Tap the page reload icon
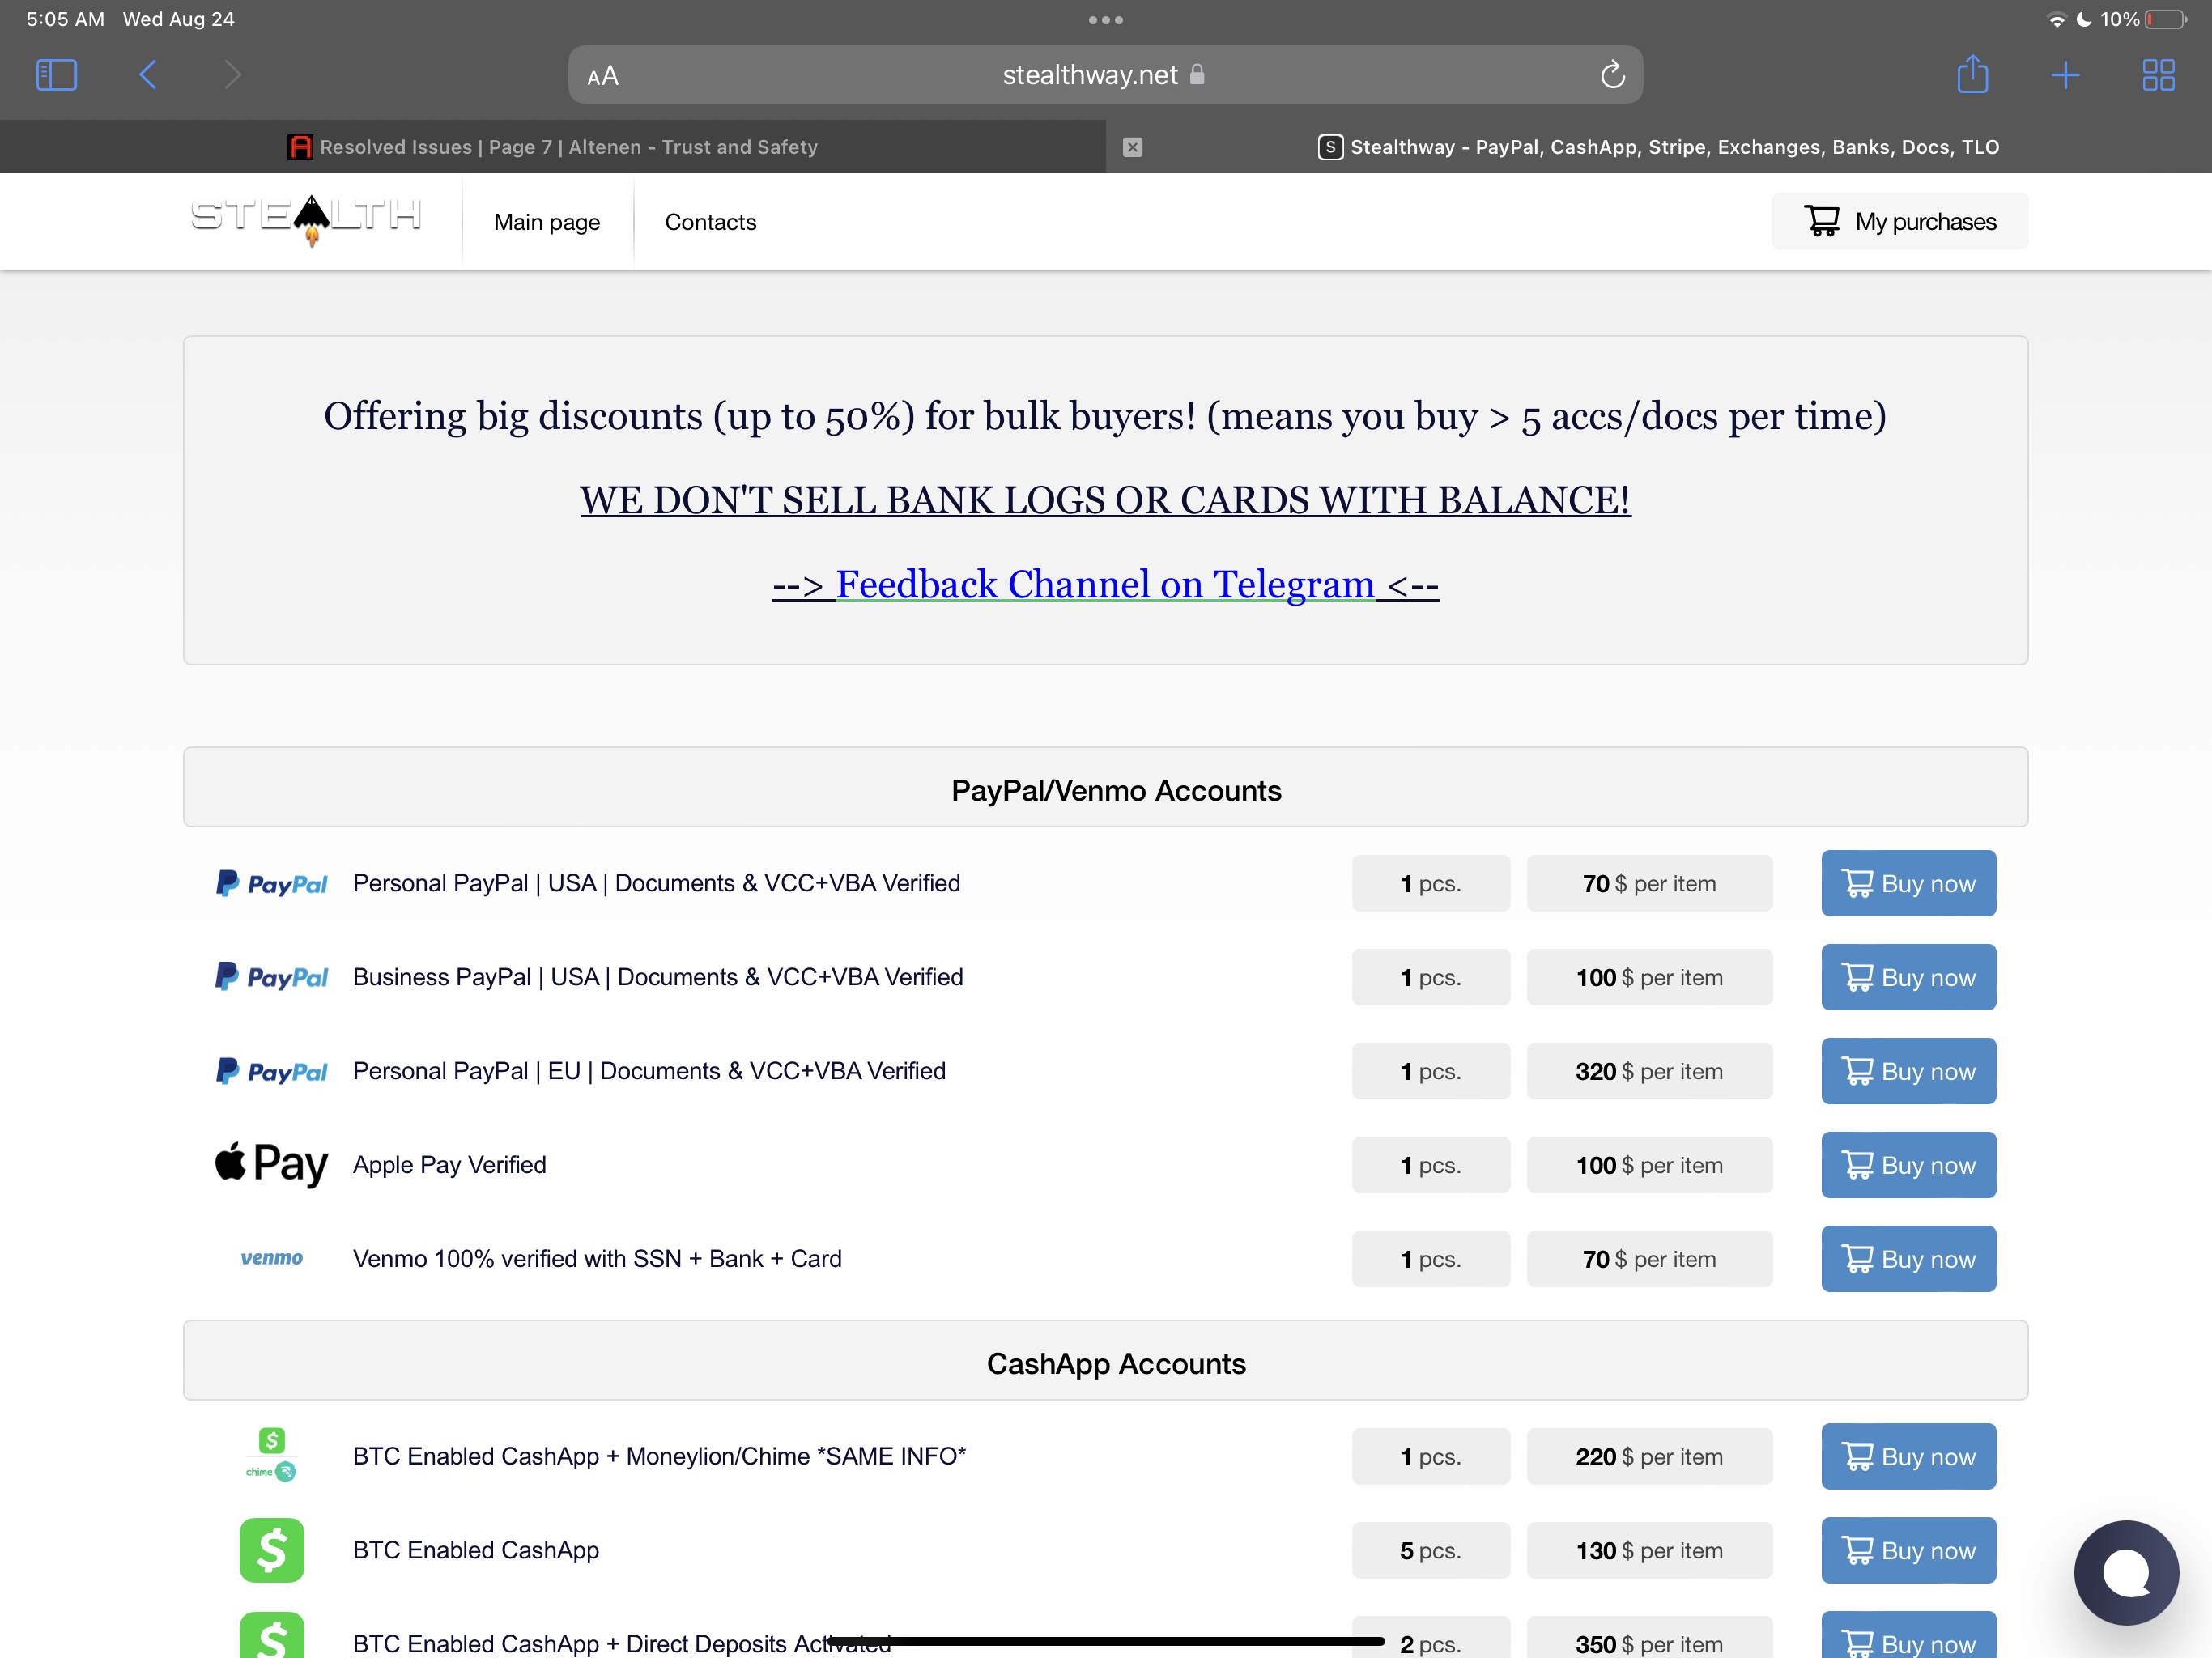2212x1658 pixels. point(1612,75)
